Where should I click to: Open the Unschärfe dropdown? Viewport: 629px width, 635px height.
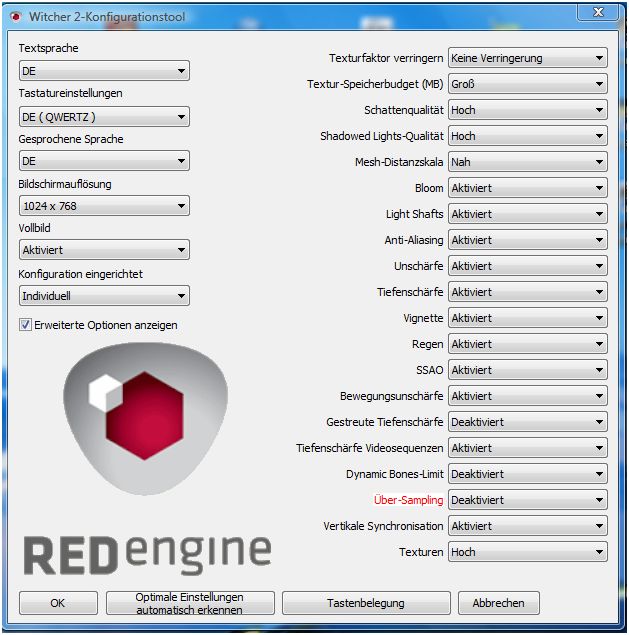528,266
